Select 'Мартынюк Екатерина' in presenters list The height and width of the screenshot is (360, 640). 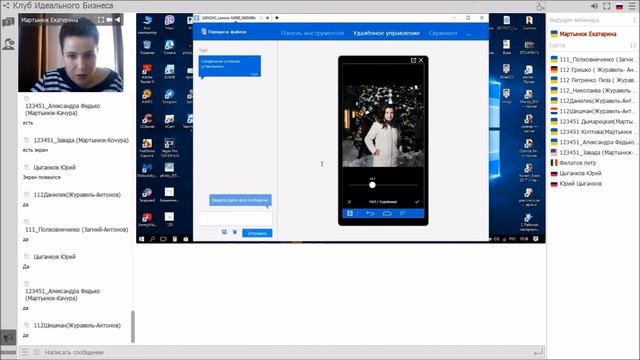pos(588,34)
